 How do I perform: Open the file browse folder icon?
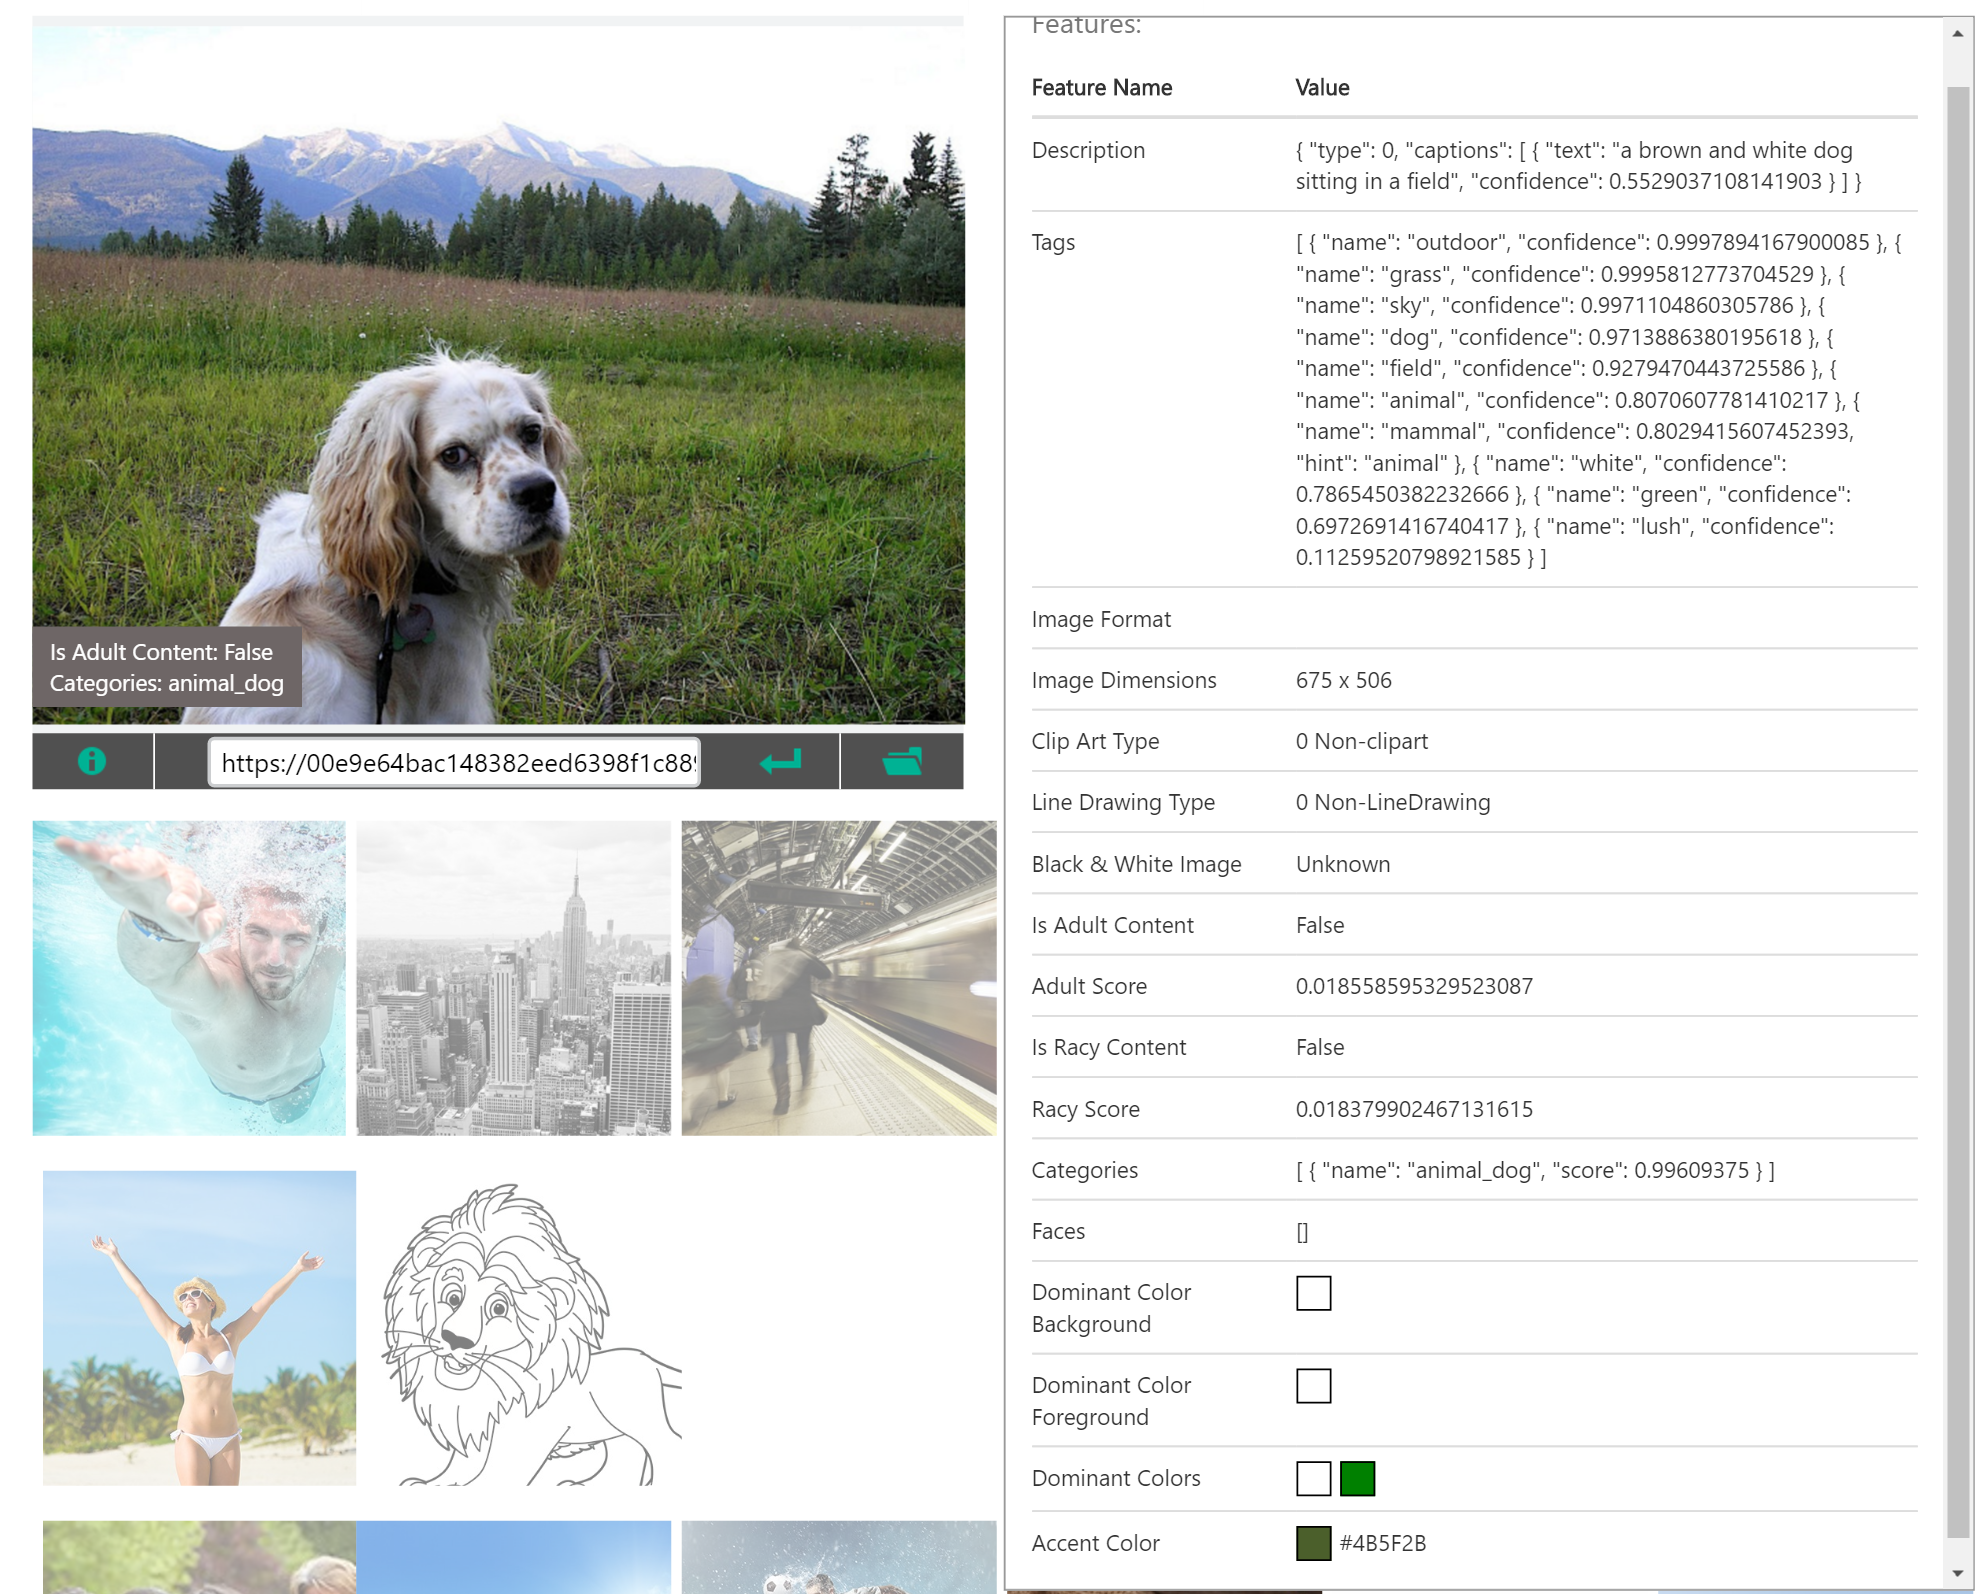(902, 762)
